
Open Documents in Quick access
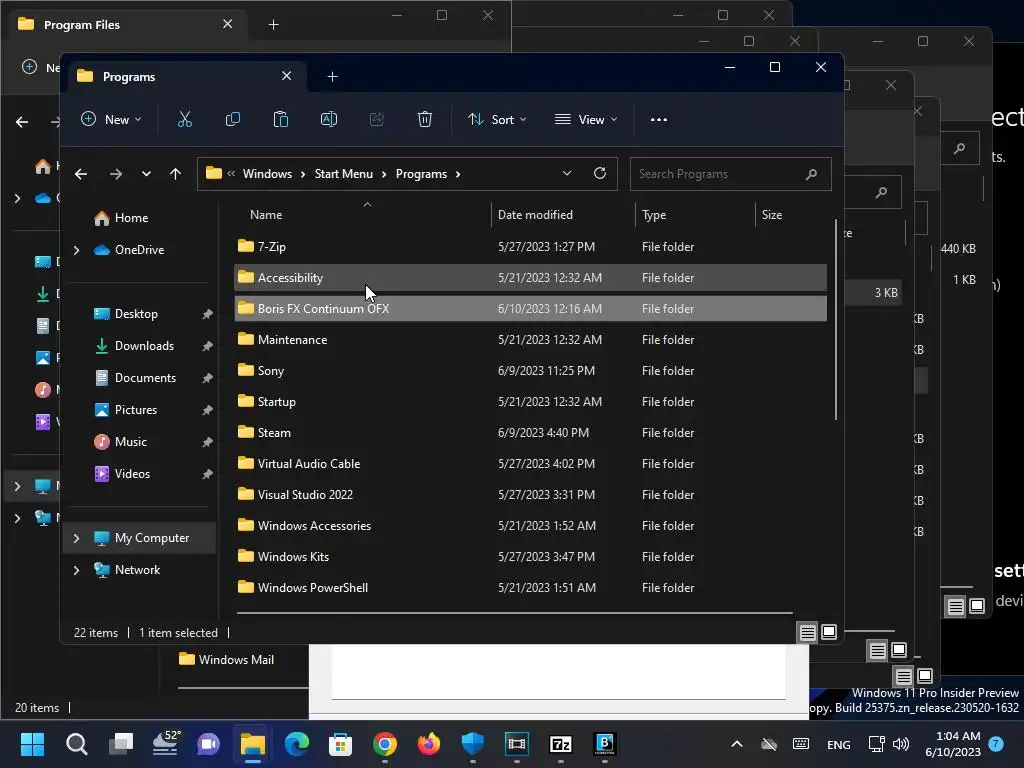pos(145,378)
